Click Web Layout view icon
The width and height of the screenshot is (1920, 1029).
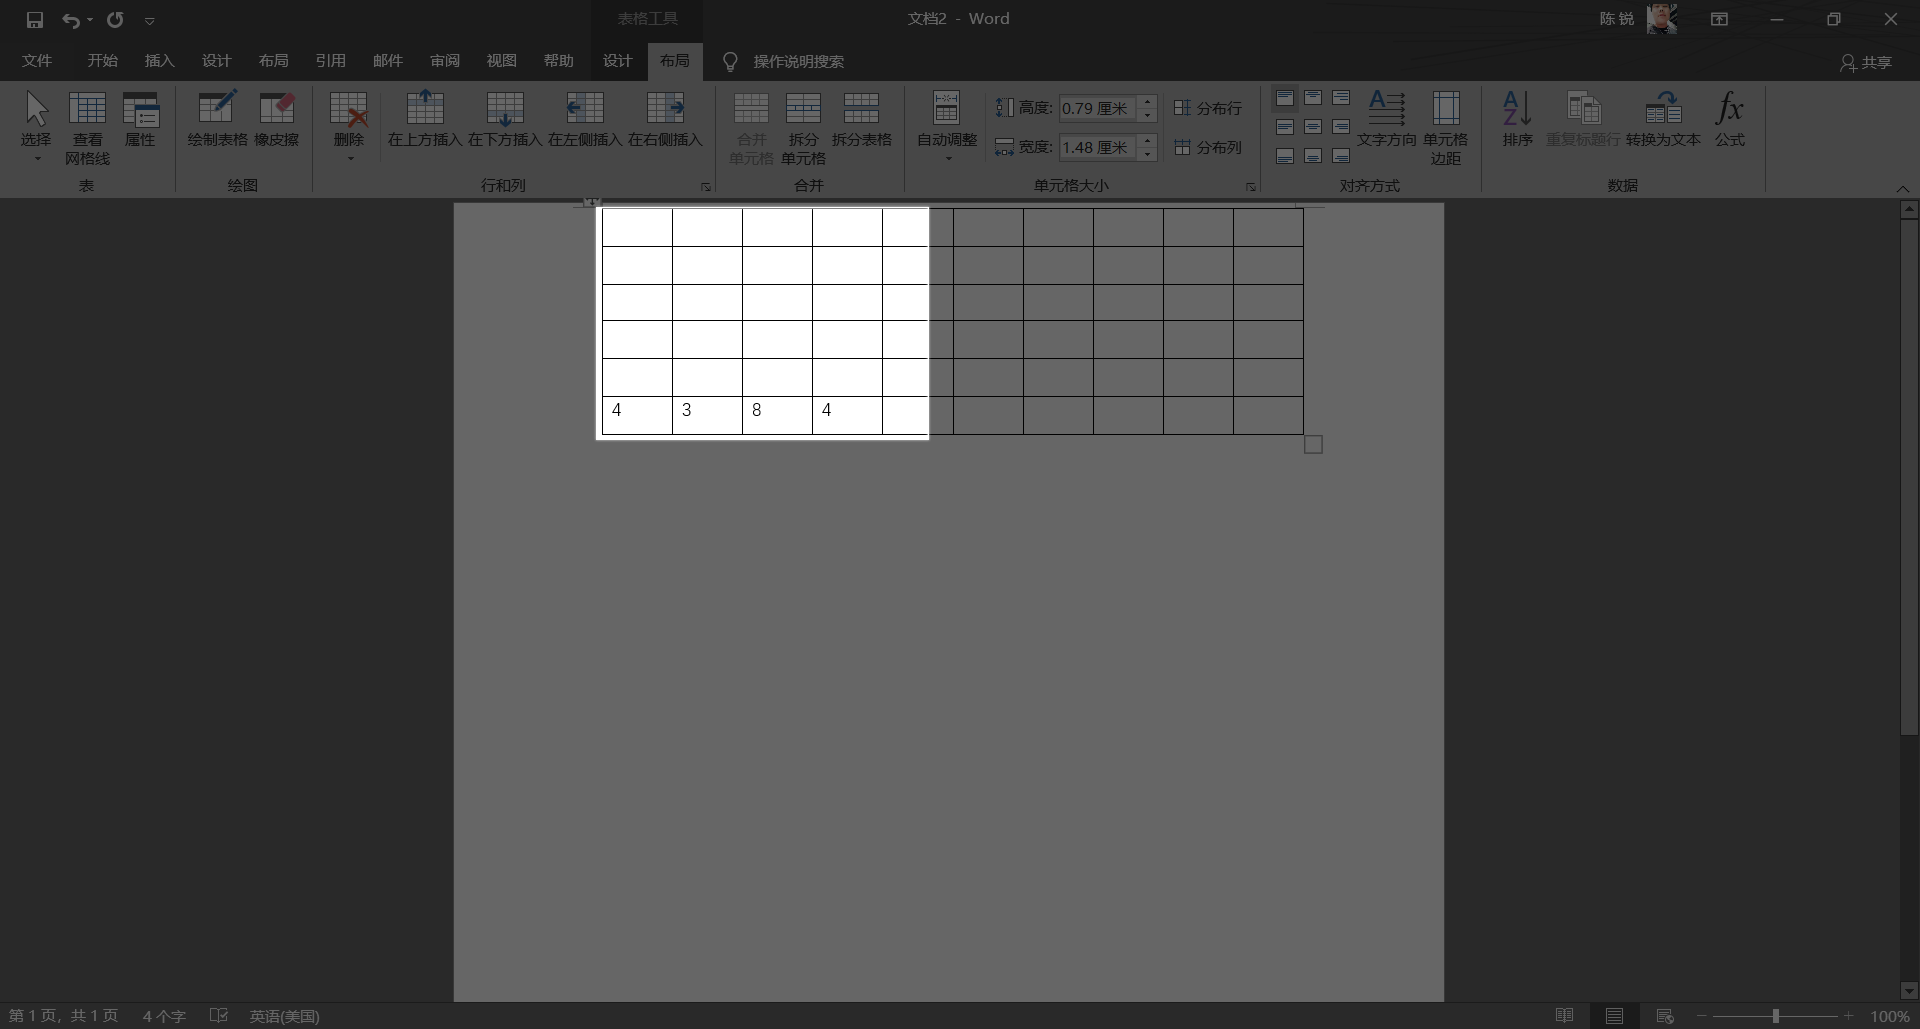1665,1016
